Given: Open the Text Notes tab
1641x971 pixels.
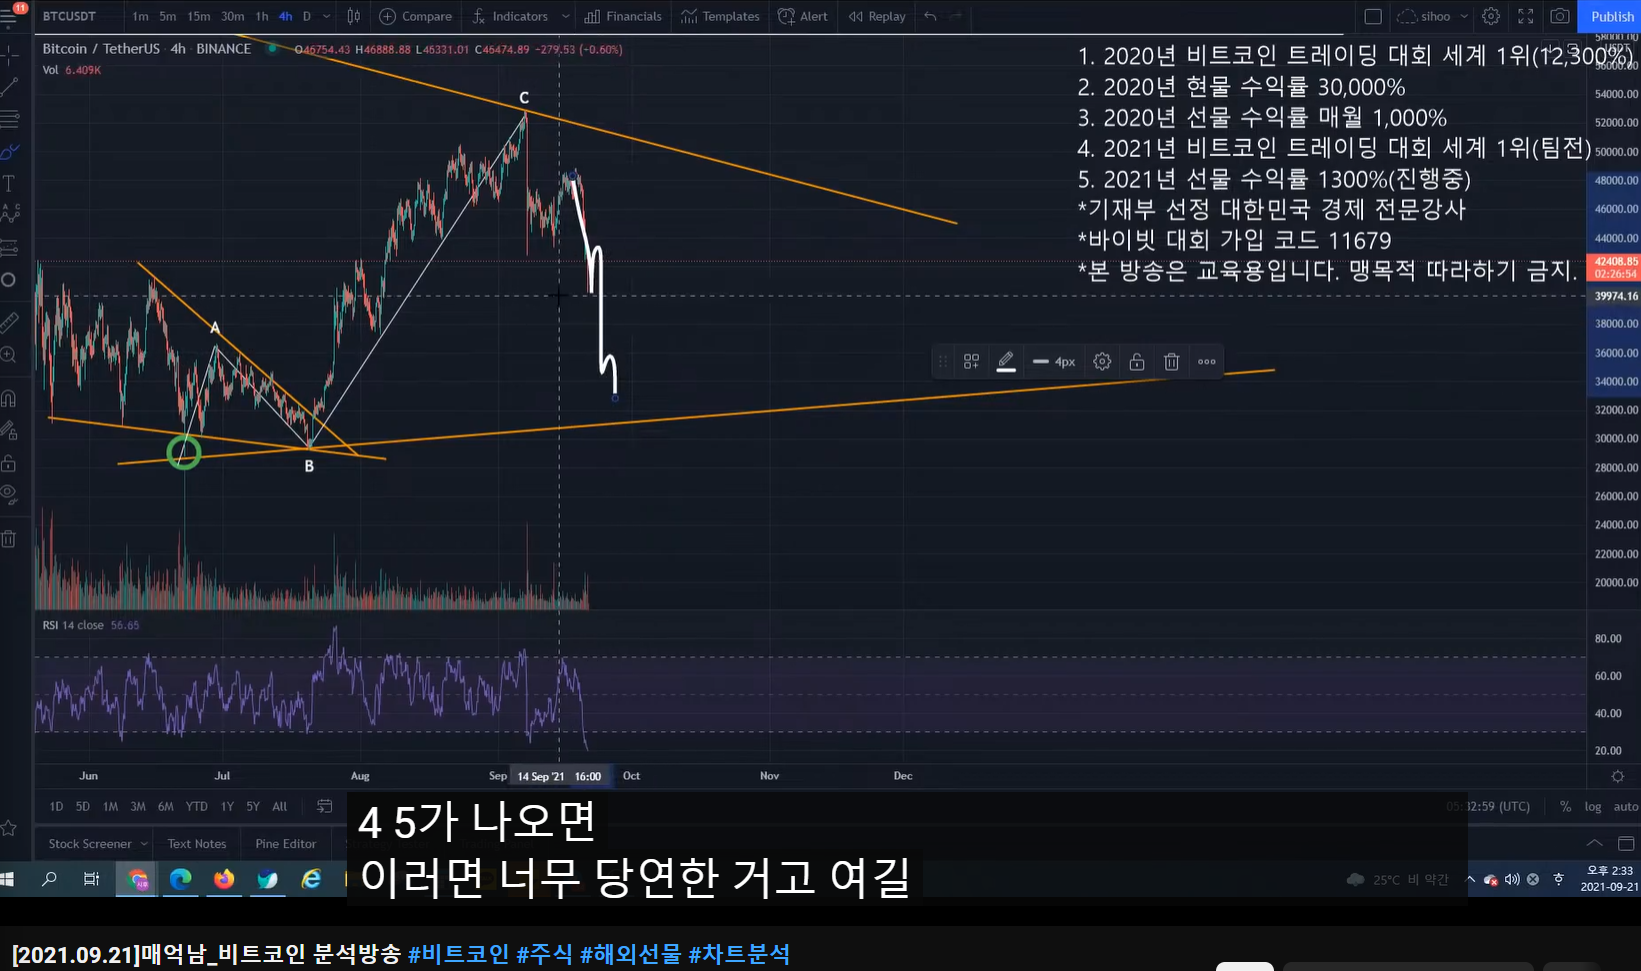Looking at the screenshot, I should (x=197, y=844).
